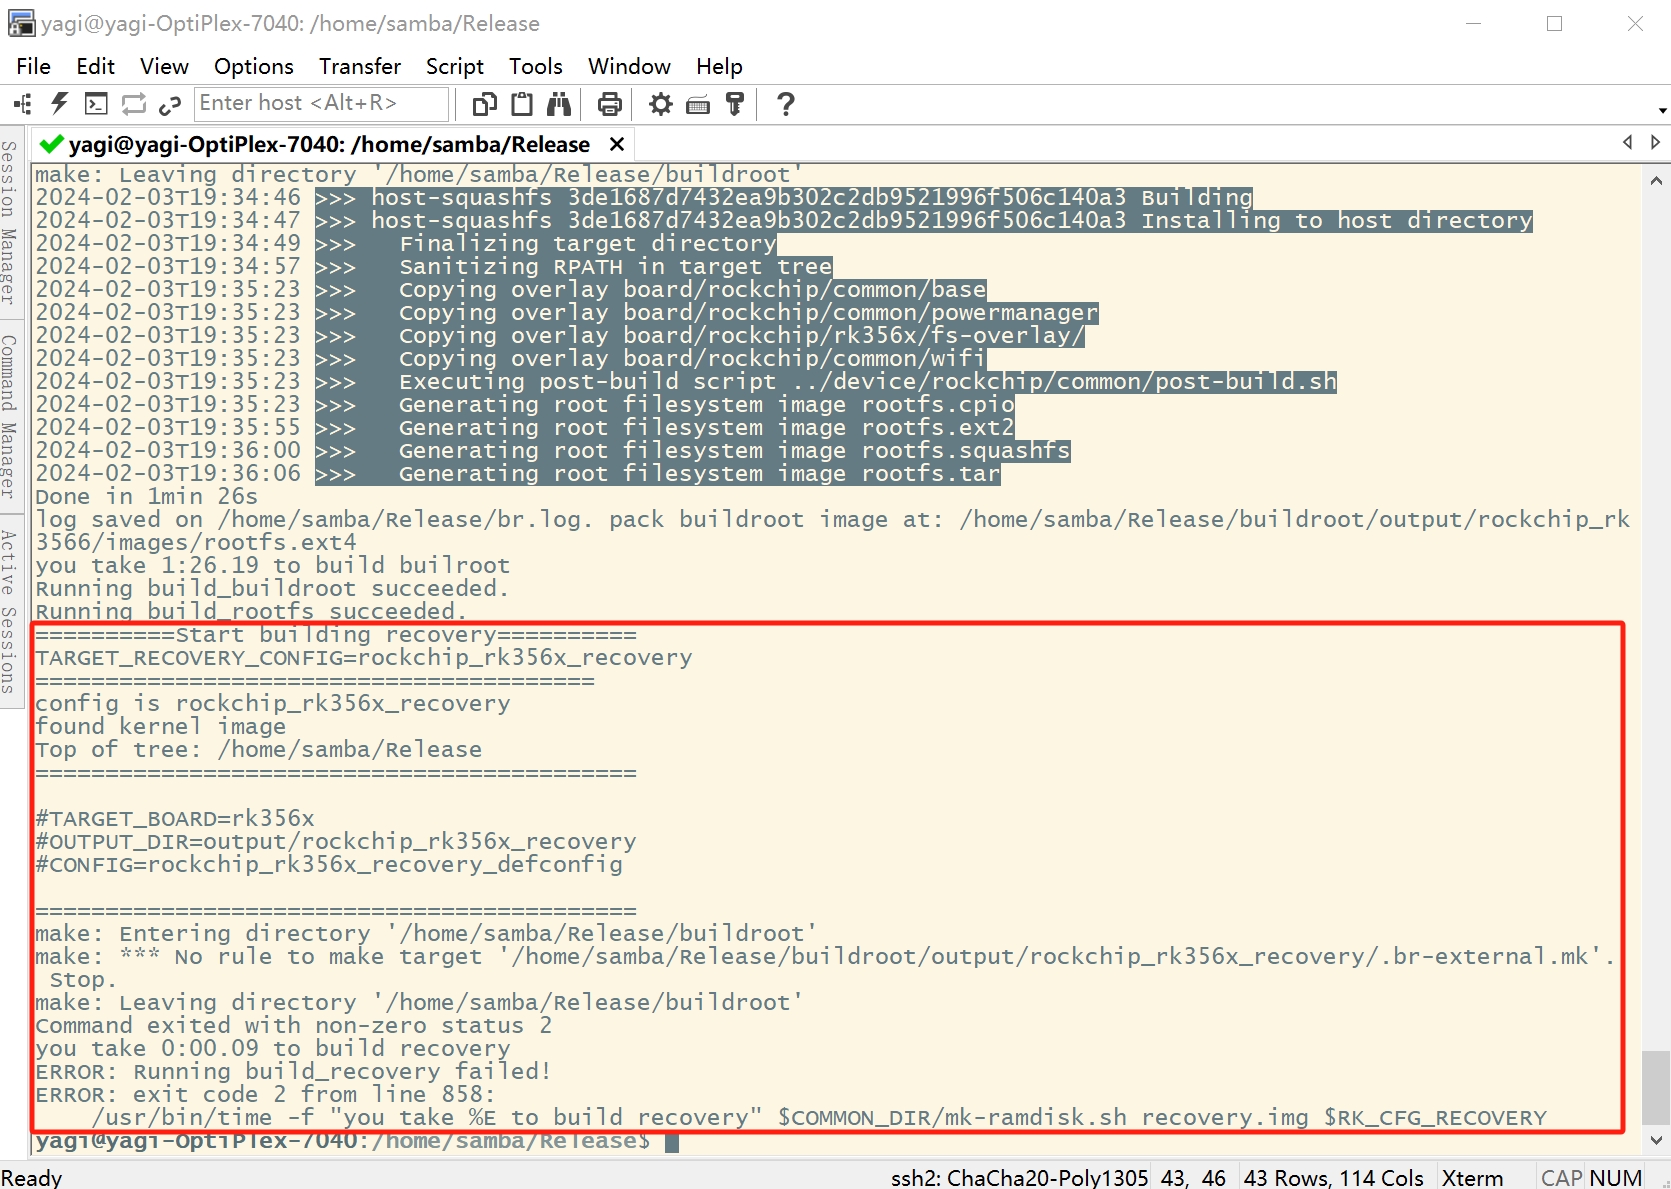Click 'Command exited with non-zero status 2'

coord(293,1026)
